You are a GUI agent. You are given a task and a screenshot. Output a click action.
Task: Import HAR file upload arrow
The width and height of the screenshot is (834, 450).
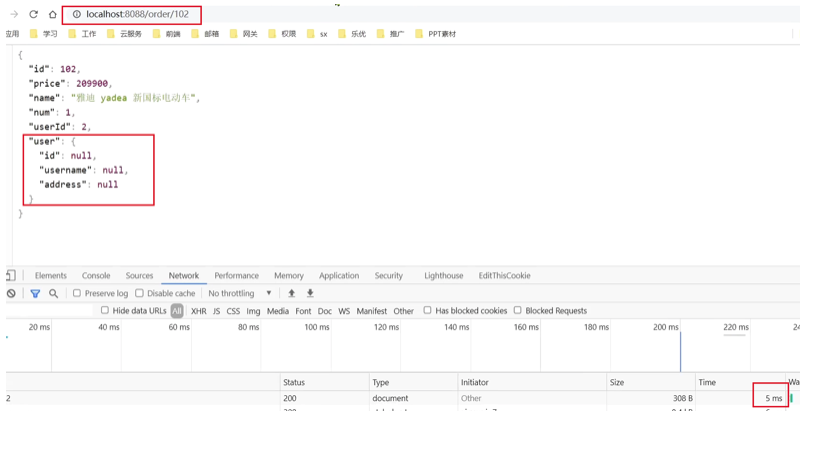[x=291, y=293]
